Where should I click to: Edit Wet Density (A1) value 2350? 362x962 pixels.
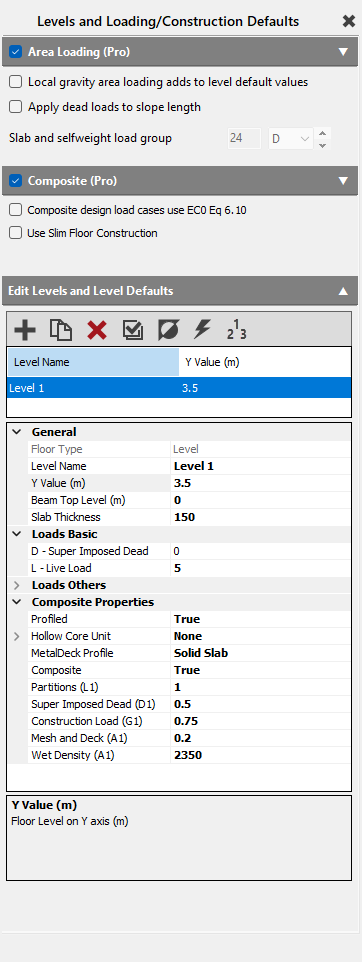(x=260, y=755)
